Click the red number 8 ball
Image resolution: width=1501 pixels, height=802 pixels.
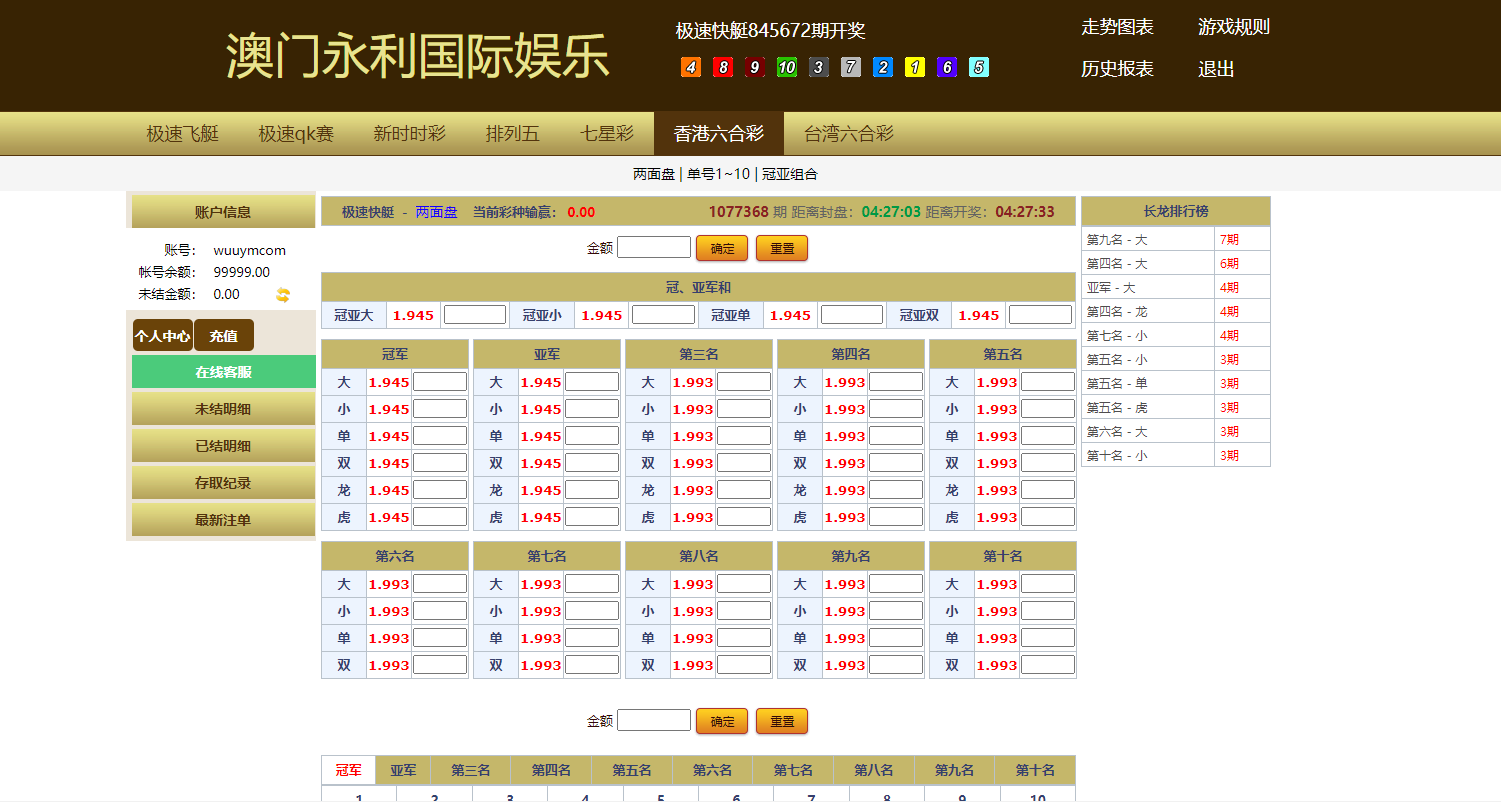point(721,67)
